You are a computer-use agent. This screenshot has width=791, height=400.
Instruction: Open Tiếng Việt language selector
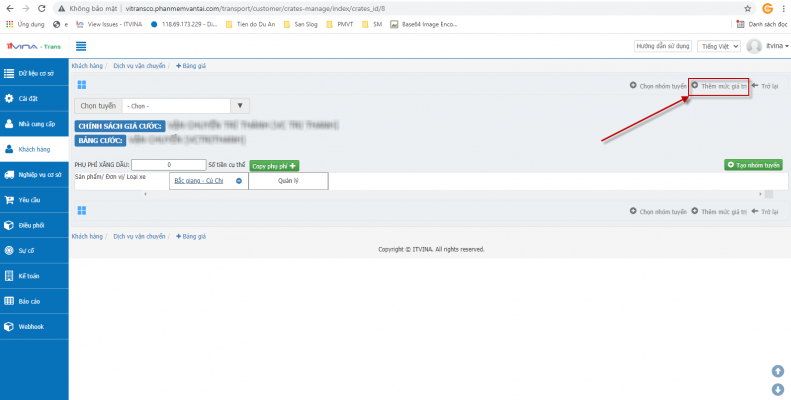pyautogui.click(x=720, y=46)
